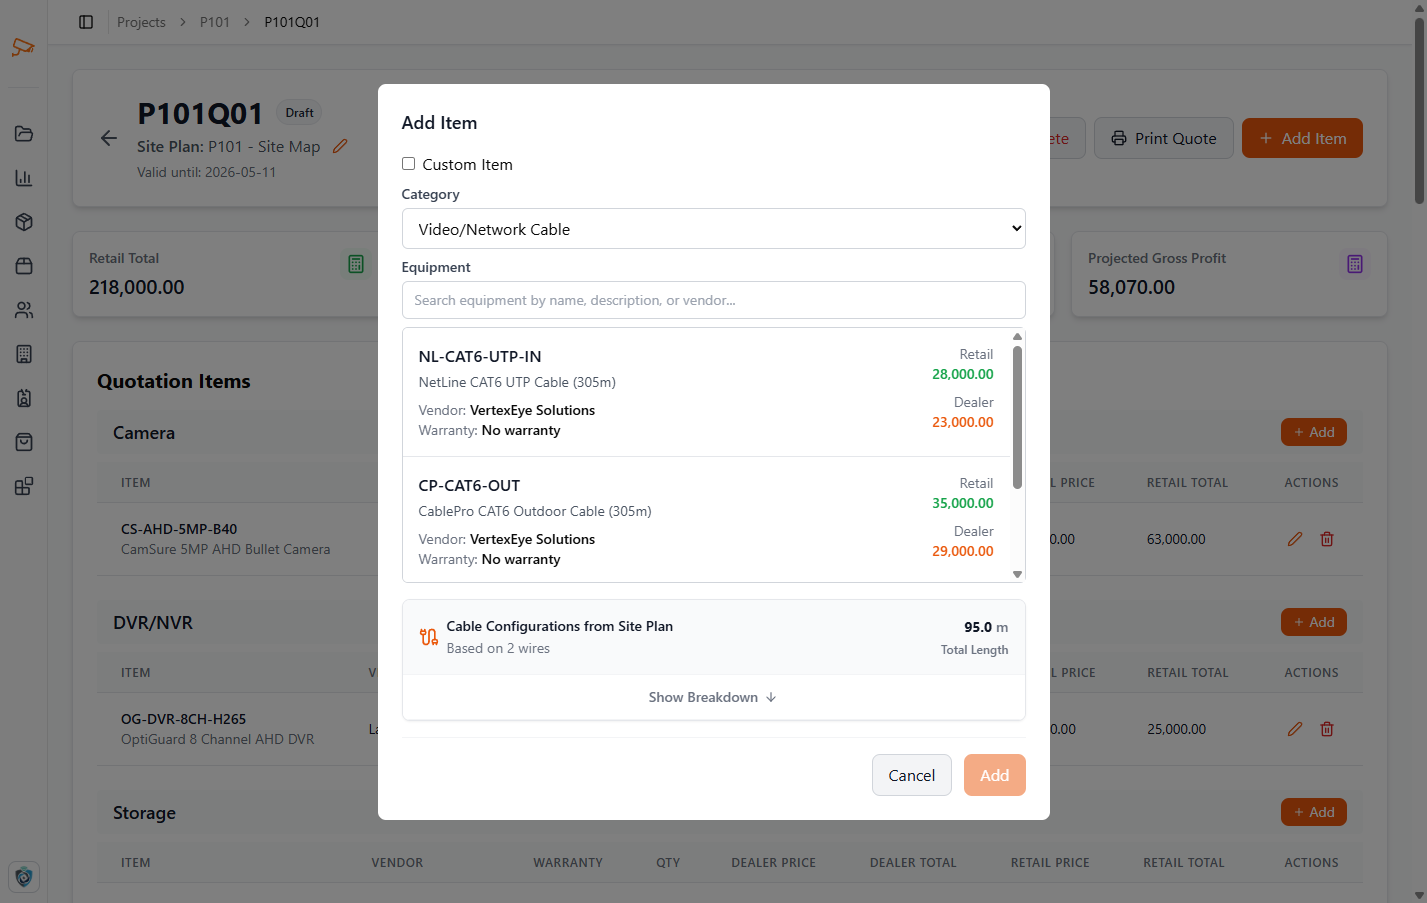
Task: Click the Add button in dialog
Action: (x=994, y=775)
